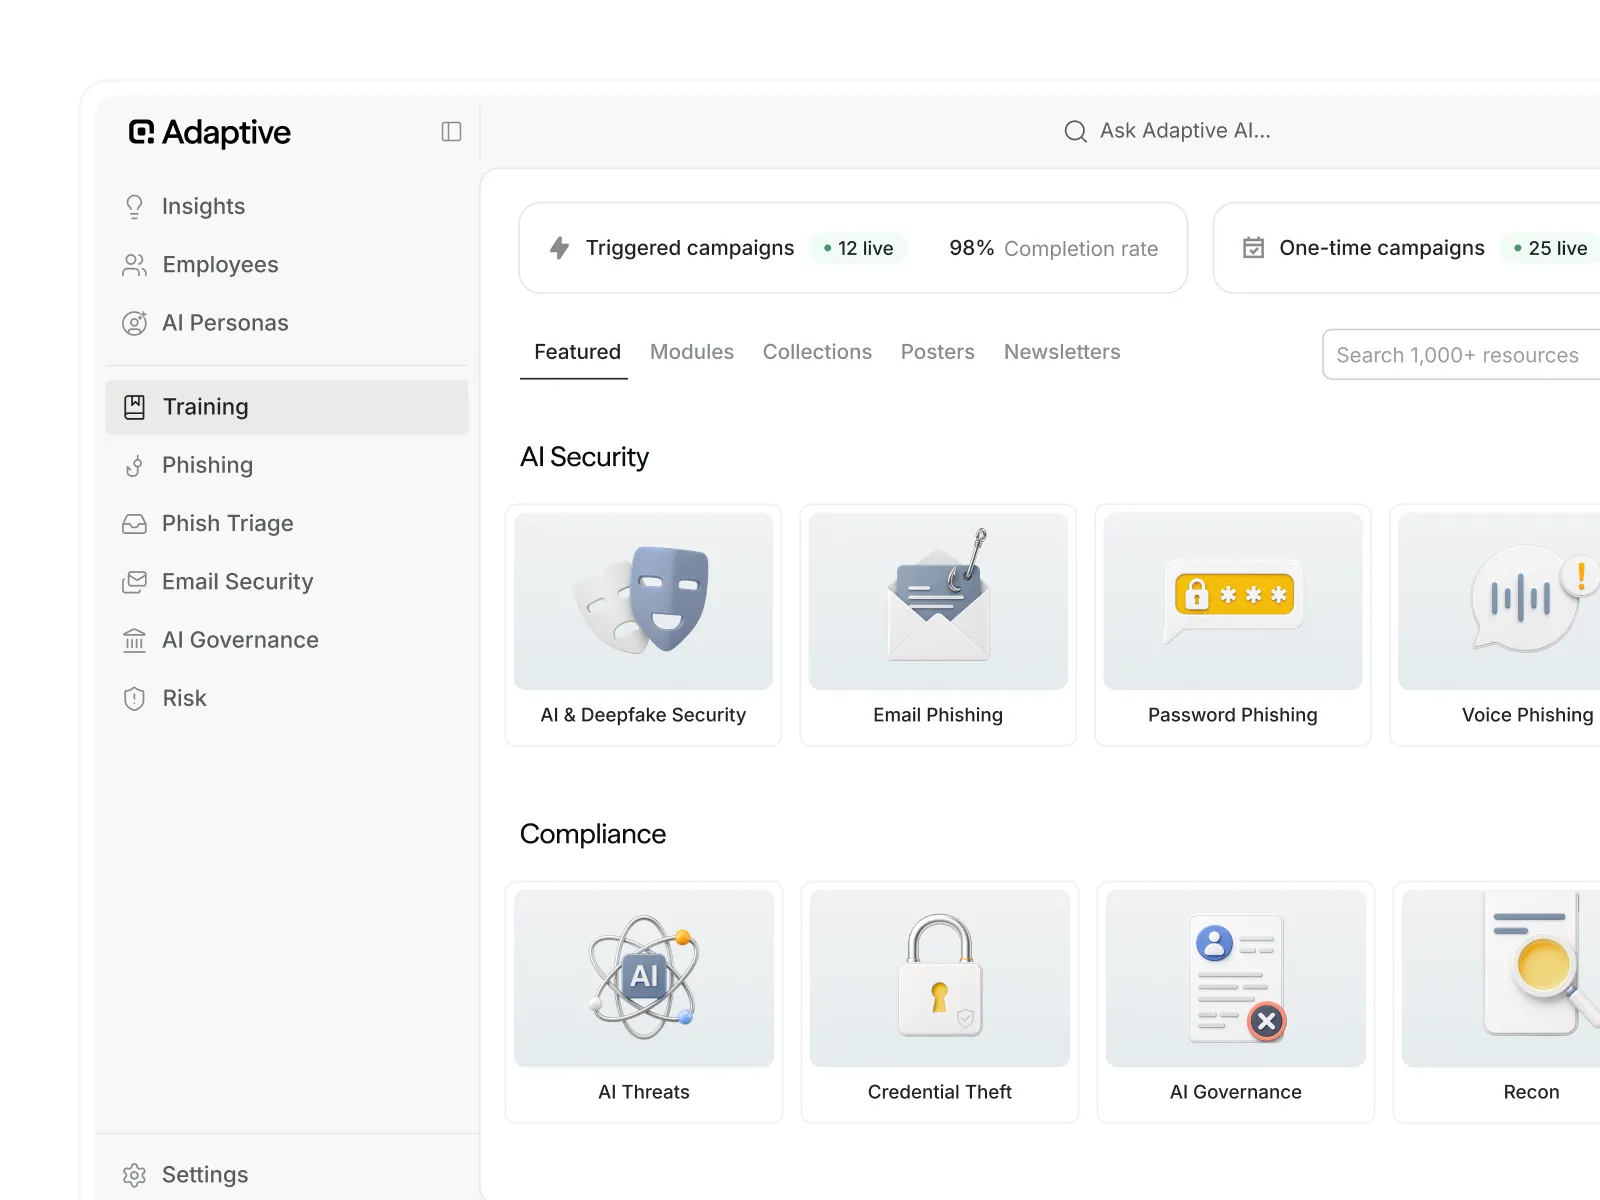The height and width of the screenshot is (1200, 1600).
Task: Click the AI Threats card label
Action: [x=644, y=1092]
